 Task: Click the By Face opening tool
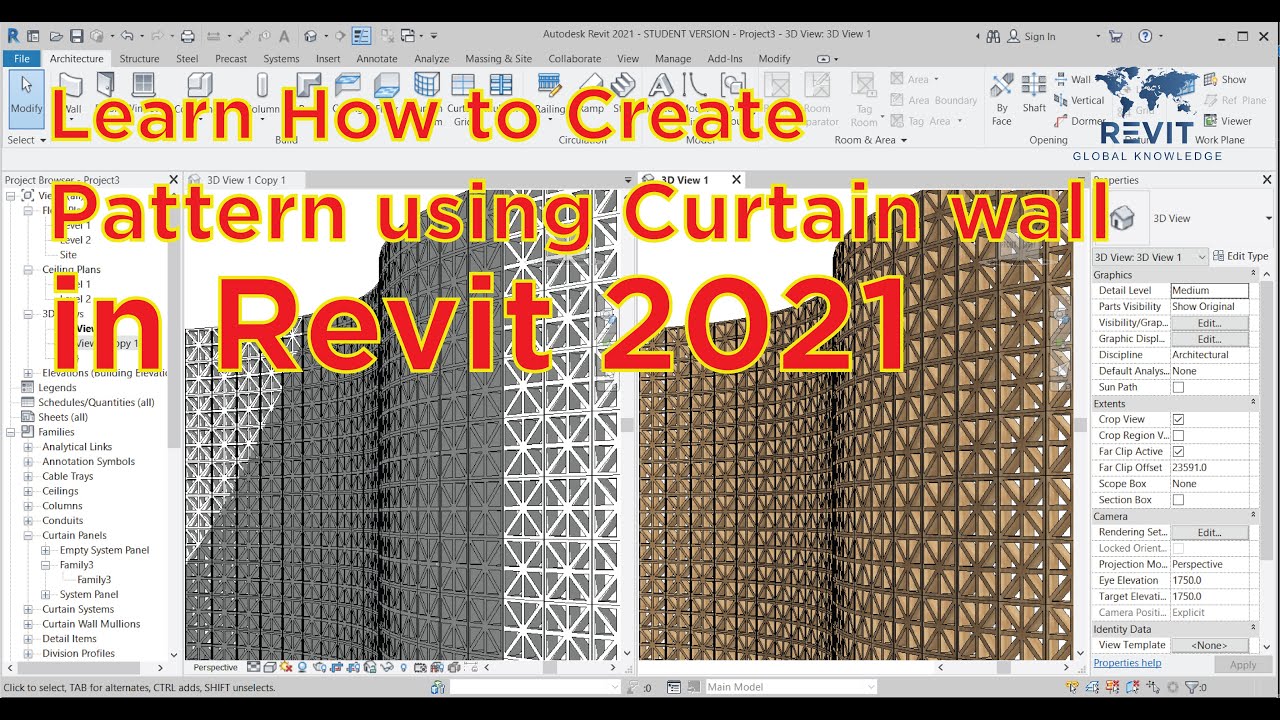tap(1002, 98)
